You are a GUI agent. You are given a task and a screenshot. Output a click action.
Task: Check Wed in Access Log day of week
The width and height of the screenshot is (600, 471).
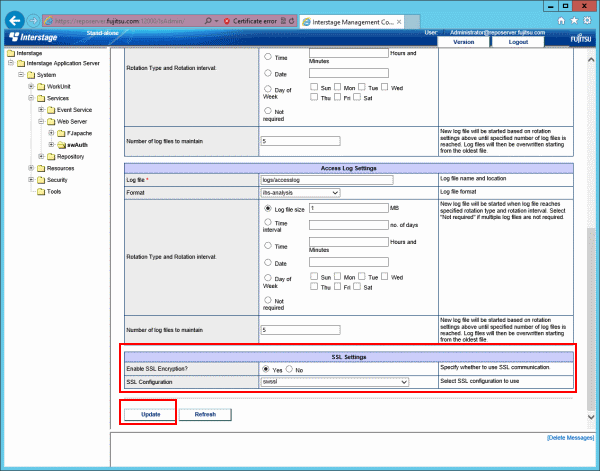pos(385,276)
